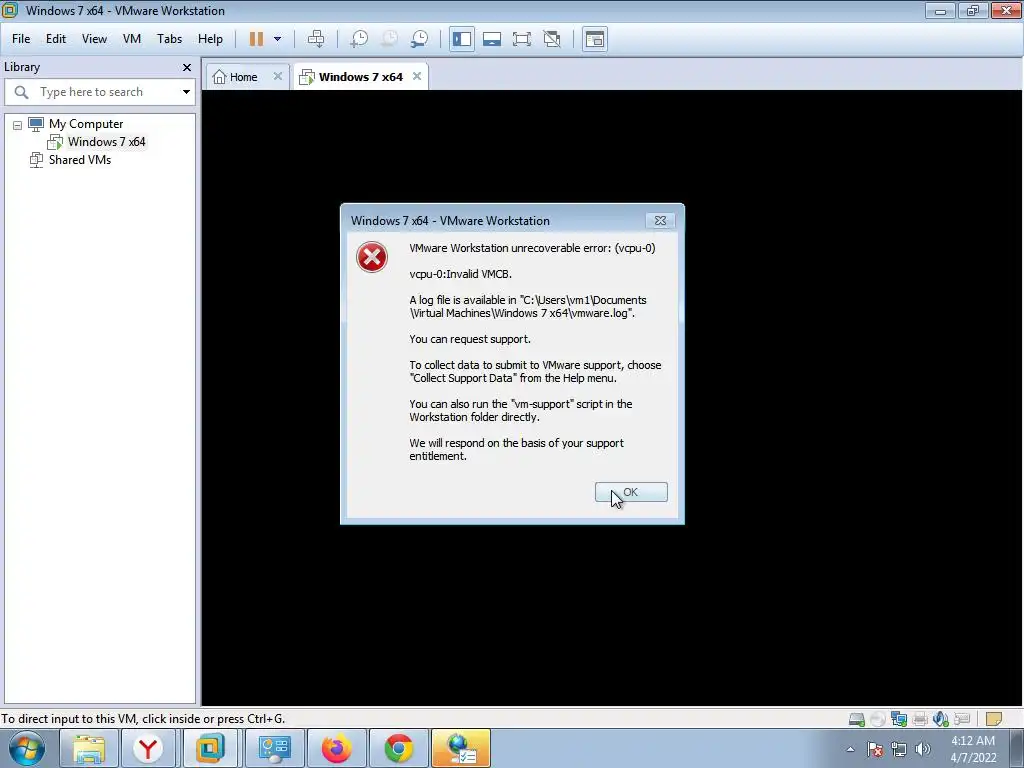
Task: Open the Windows Start menu
Action: (26, 748)
